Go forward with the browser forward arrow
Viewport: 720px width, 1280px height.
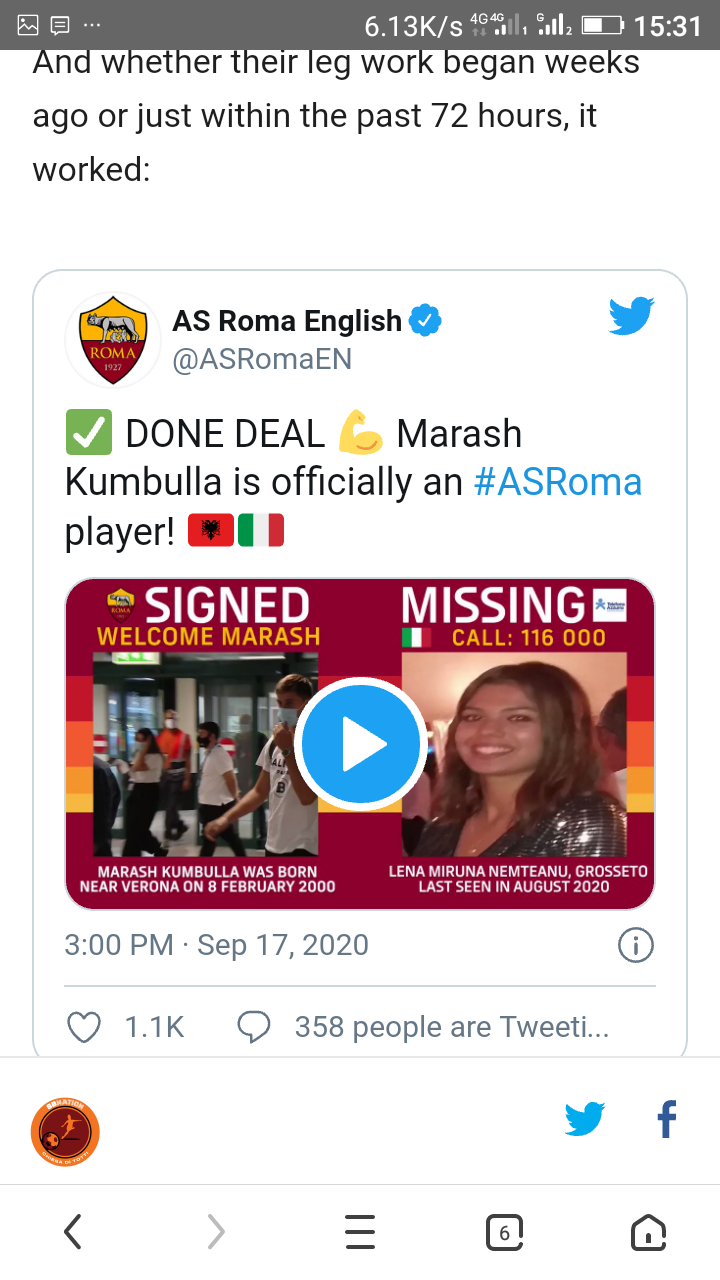click(216, 1232)
